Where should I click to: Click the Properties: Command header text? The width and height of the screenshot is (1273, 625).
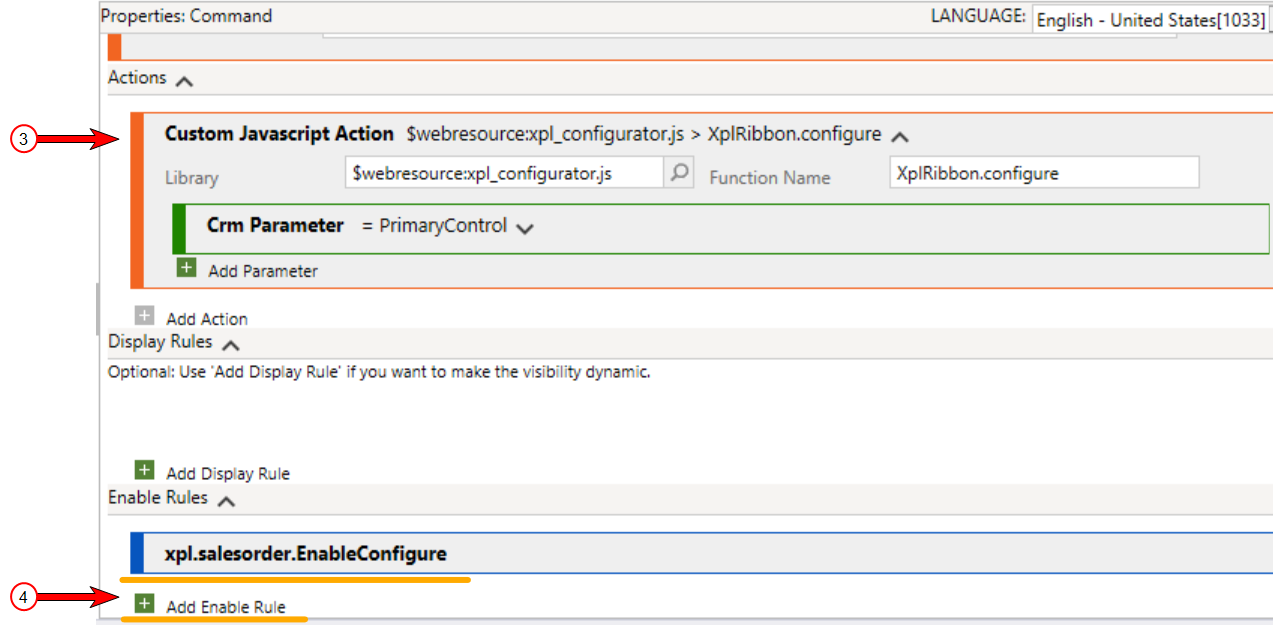click(x=187, y=16)
